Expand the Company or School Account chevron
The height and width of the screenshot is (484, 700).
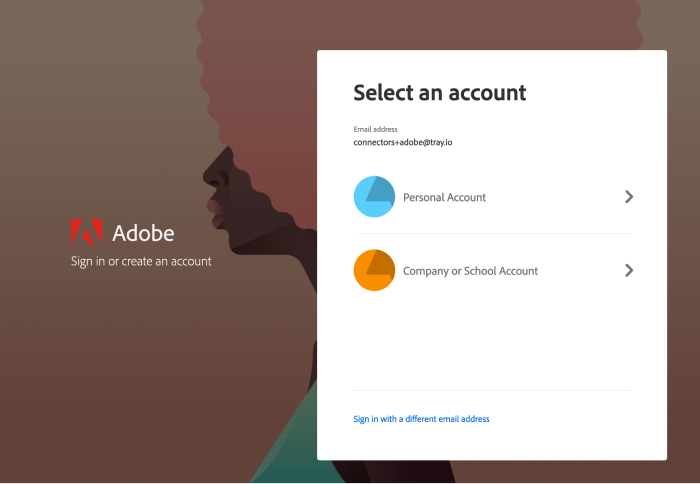point(629,270)
